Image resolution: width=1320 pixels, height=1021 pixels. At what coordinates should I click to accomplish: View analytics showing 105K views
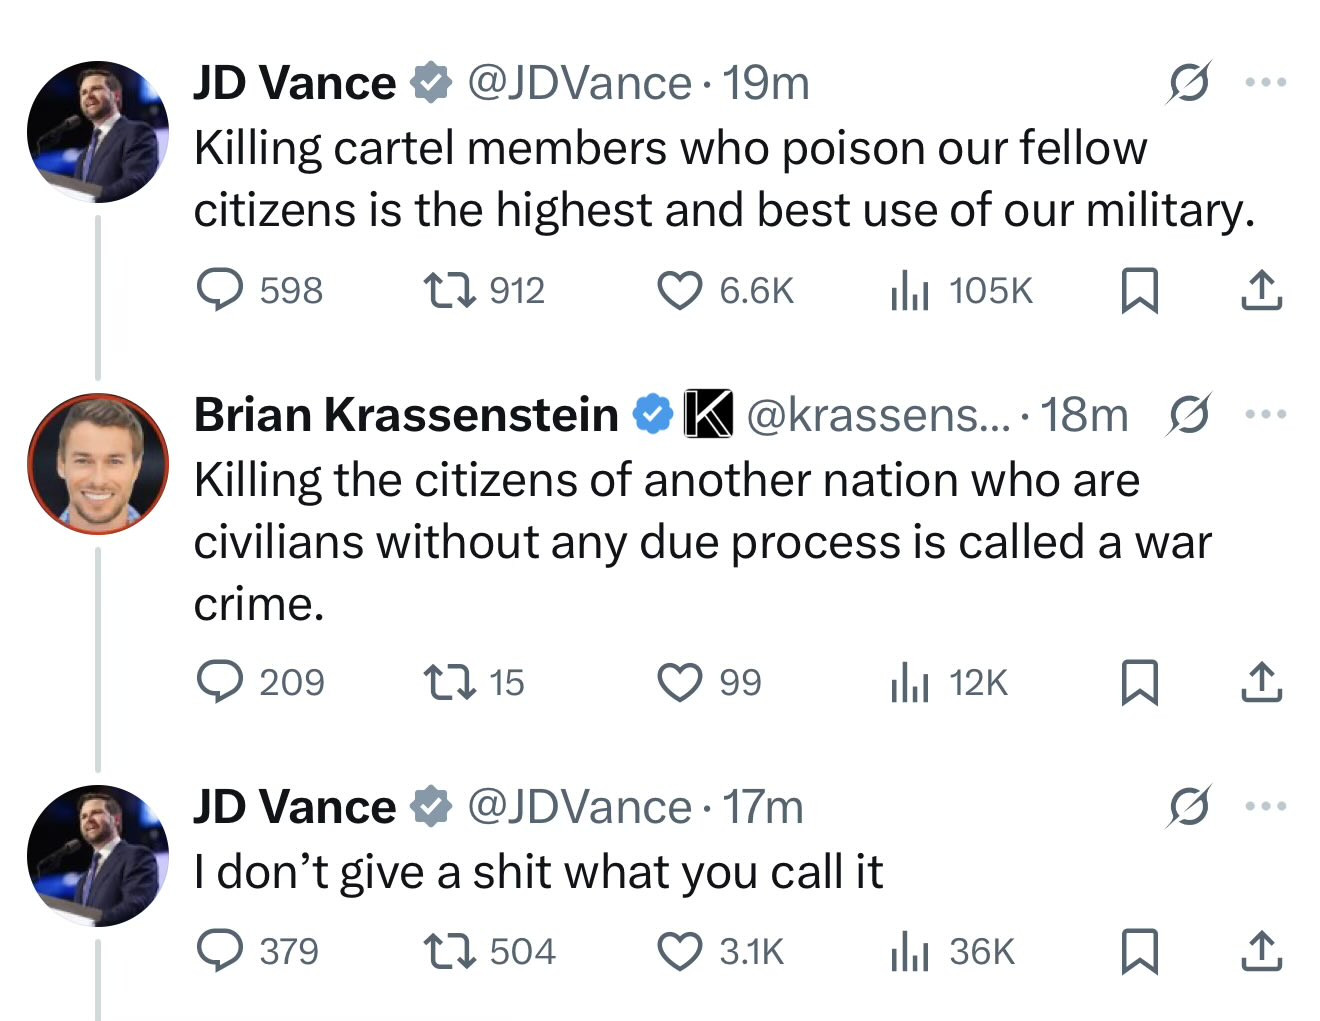click(x=910, y=291)
